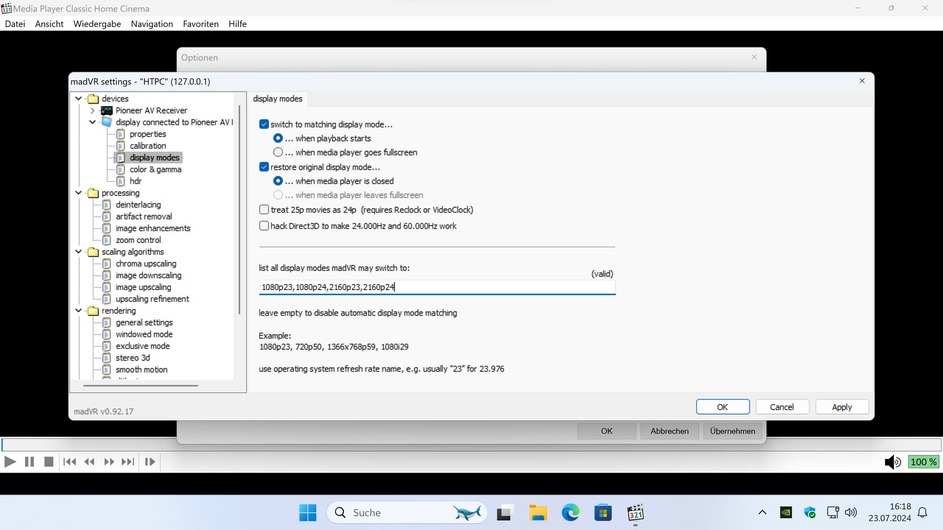The image size is (943, 530).
Task: Click OK in the Optionen dialog
Action: [x=606, y=431]
